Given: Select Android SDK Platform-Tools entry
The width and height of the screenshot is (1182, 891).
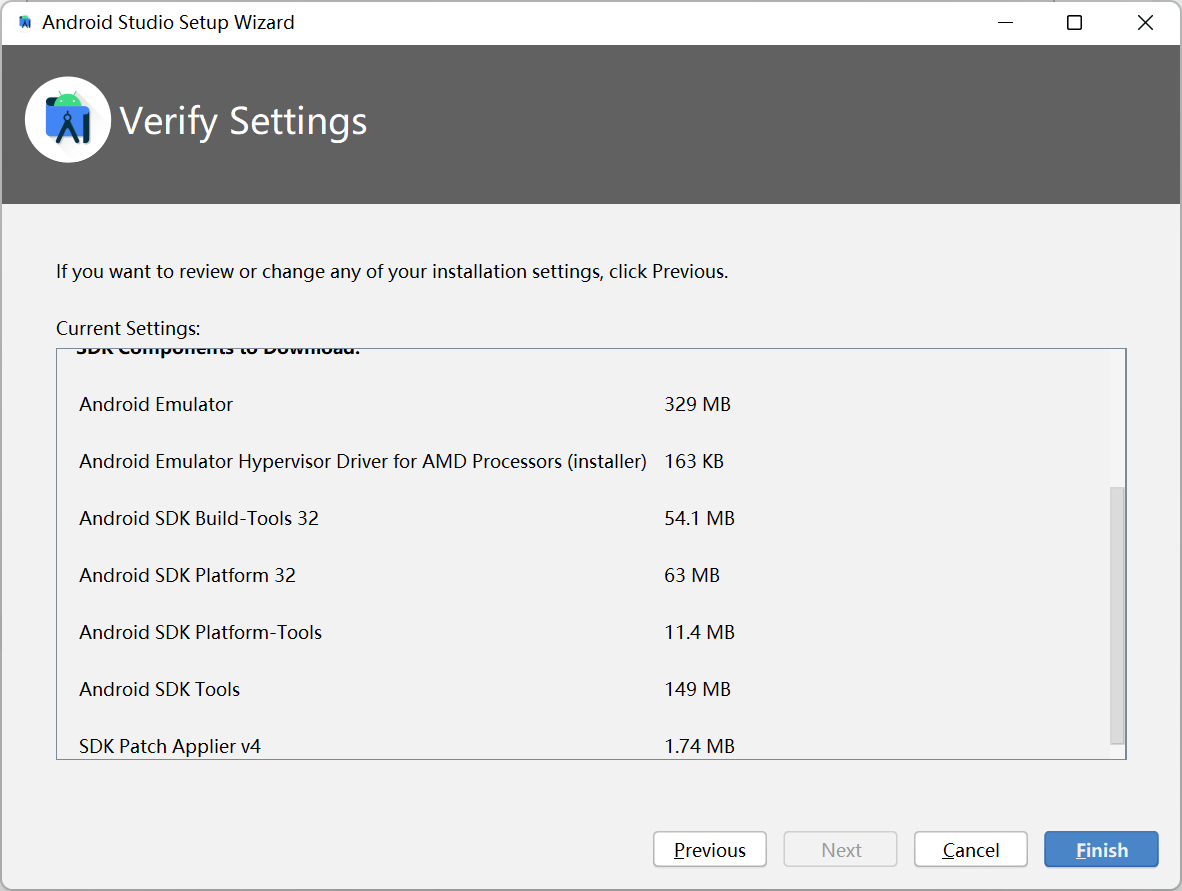Looking at the screenshot, I should pyautogui.click(x=201, y=632).
